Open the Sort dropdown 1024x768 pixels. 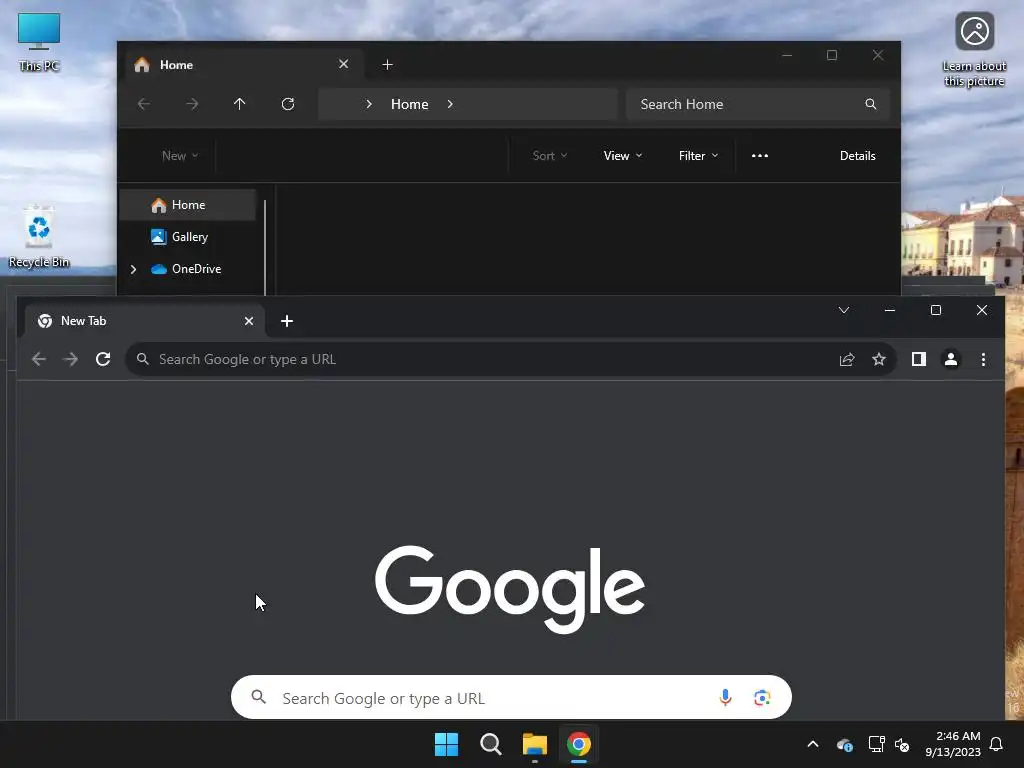pyautogui.click(x=549, y=155)
